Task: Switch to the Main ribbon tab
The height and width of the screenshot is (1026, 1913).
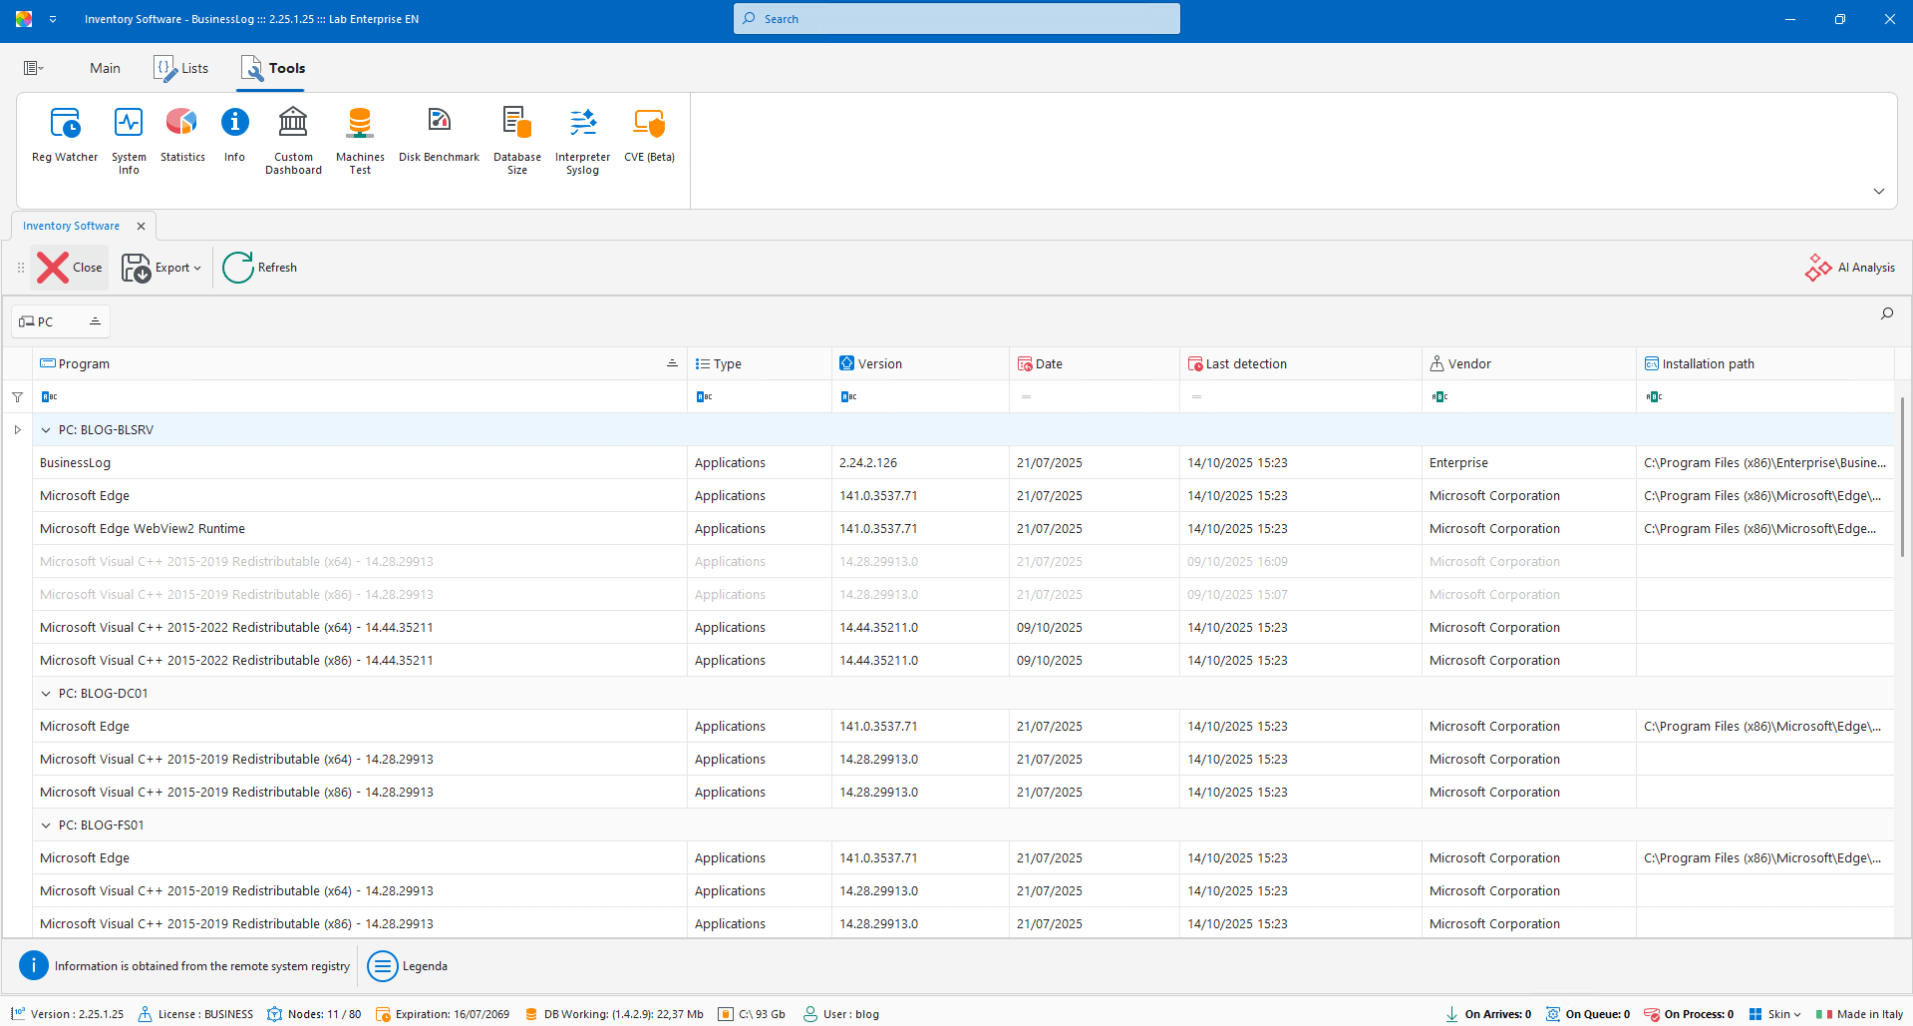Action: tap(105, 68)
